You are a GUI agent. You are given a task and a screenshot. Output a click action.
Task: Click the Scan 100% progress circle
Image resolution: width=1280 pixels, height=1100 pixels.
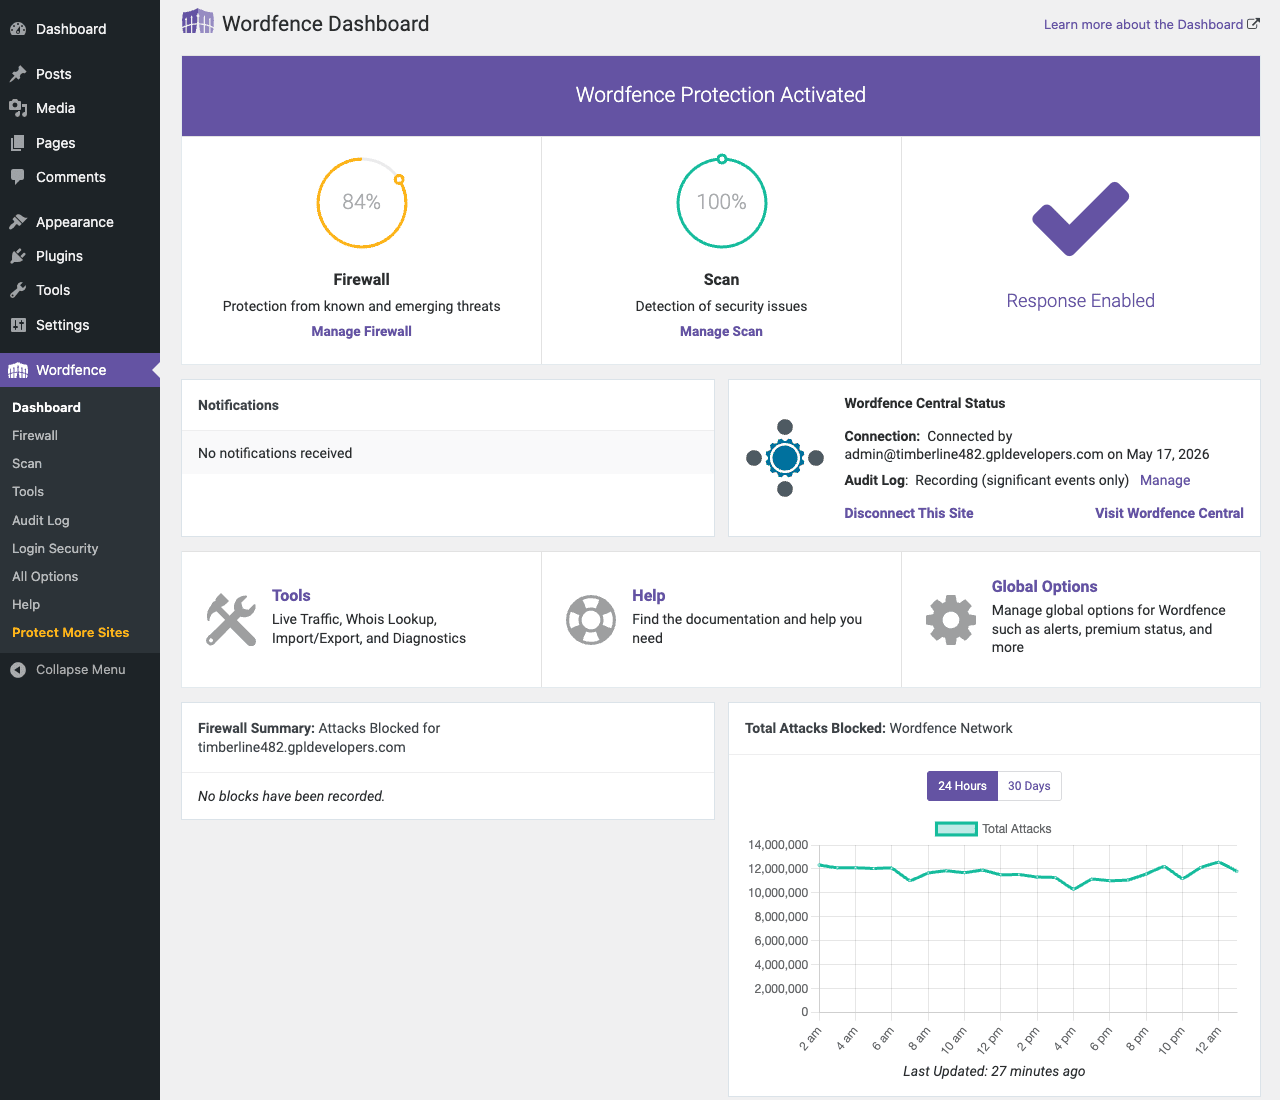pyautogui.click(x=721, y=202)
